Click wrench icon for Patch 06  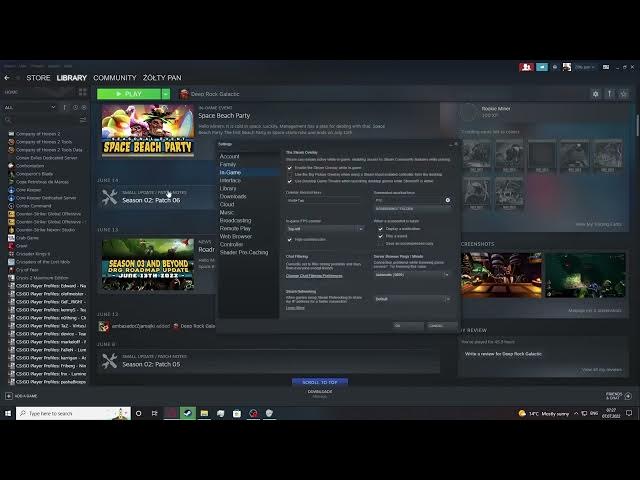(109, 197)
